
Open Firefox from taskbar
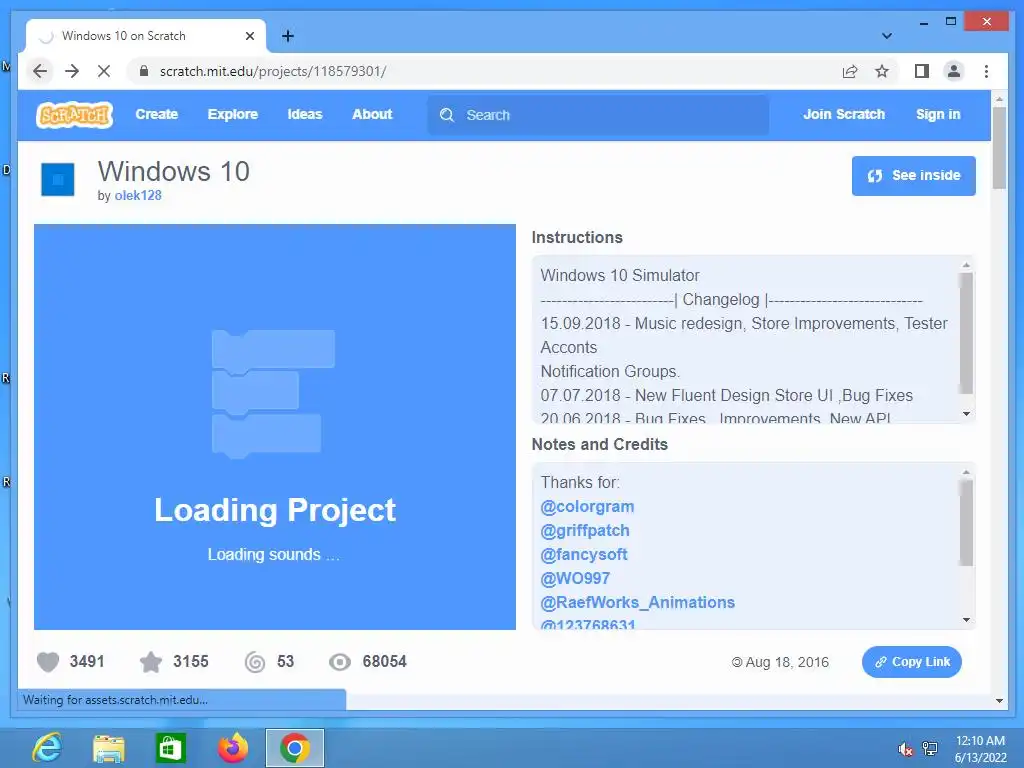[232, 748]
